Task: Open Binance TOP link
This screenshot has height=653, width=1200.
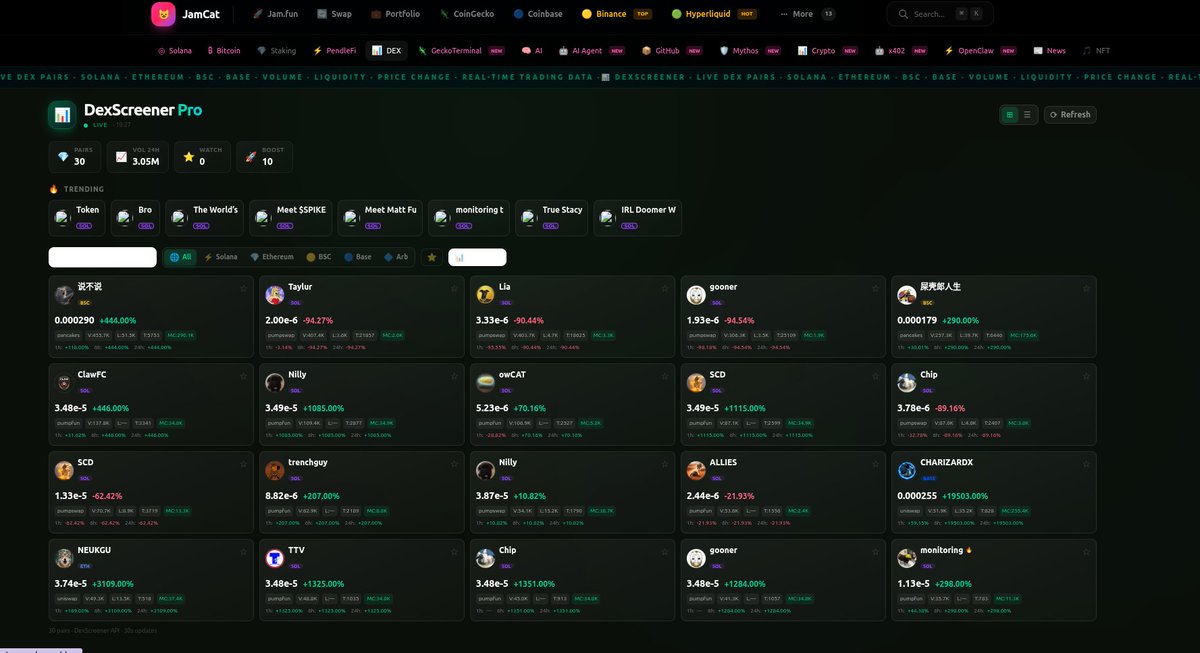Action: pyautogui.click(x=617, y=14)
